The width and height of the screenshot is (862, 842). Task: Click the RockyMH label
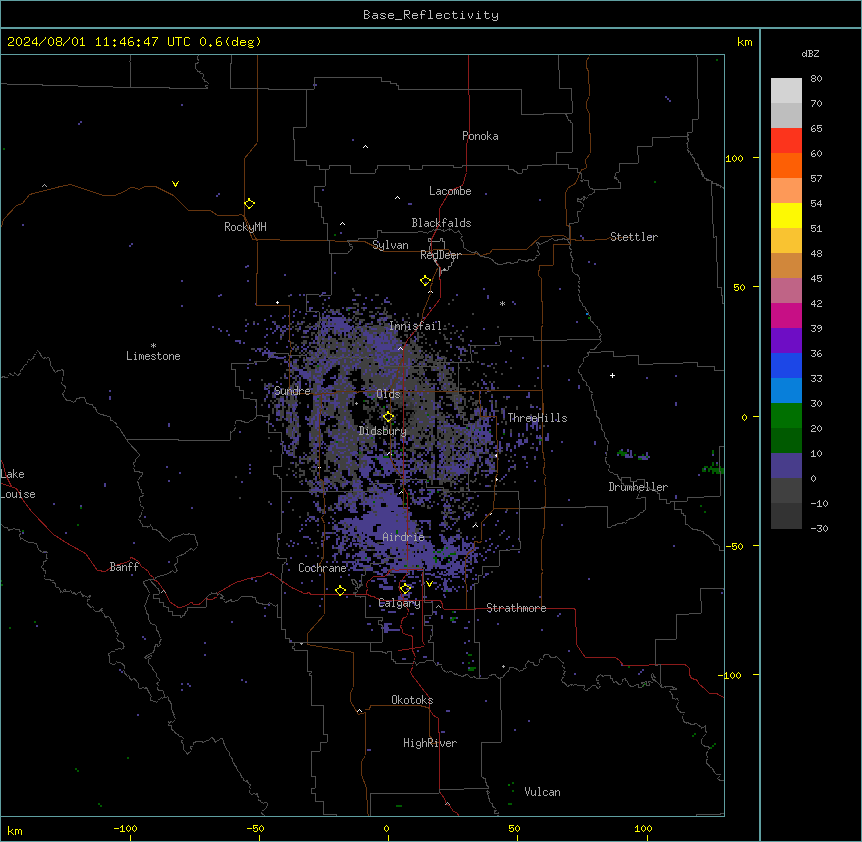245,227
